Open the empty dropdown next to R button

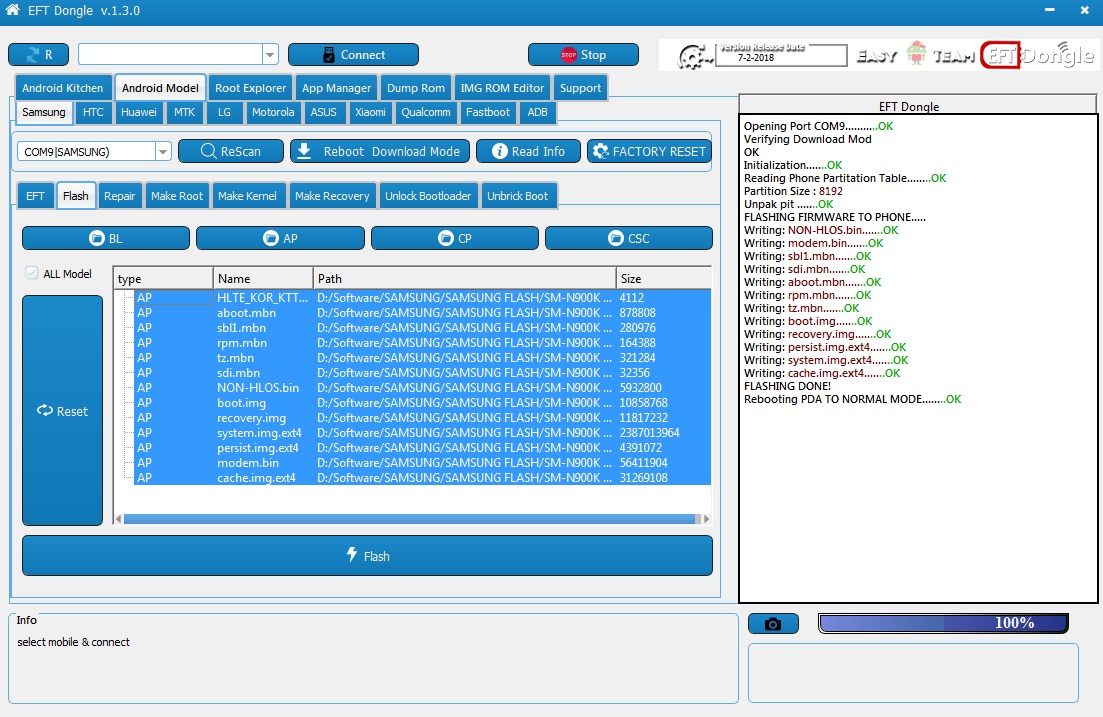[x=270, y=54]
